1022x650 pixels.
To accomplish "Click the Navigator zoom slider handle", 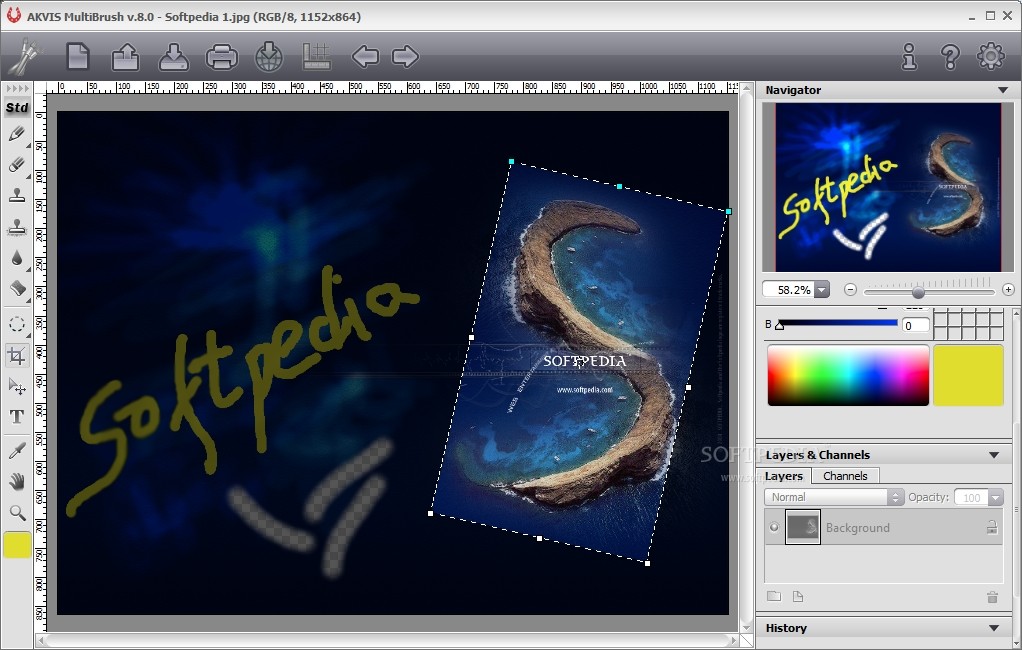I will click(x=918, y=291).
